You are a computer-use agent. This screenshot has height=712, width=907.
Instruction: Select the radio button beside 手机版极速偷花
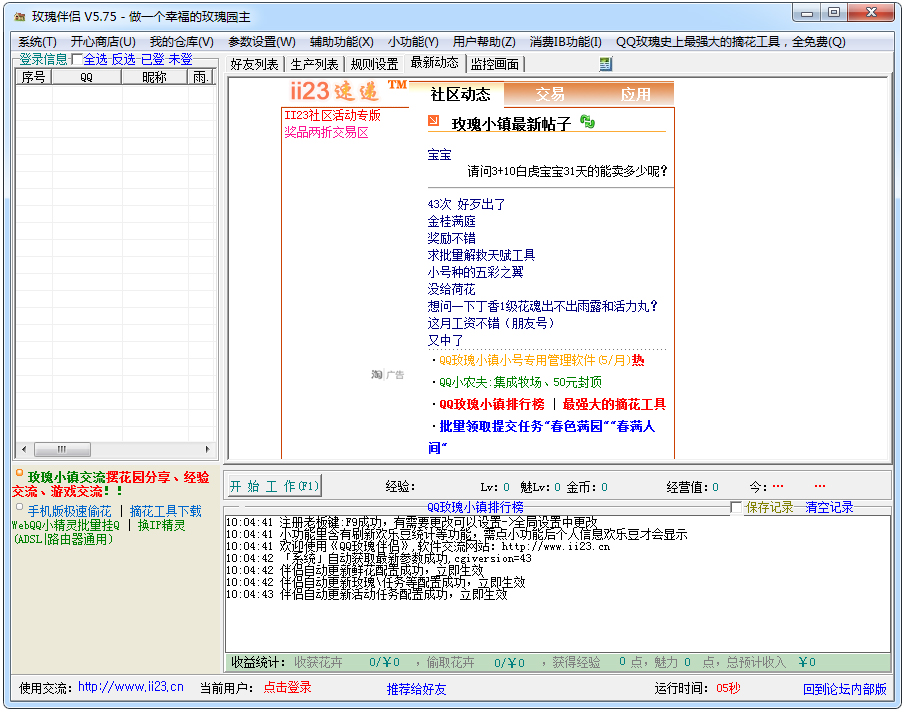(20, 507)
